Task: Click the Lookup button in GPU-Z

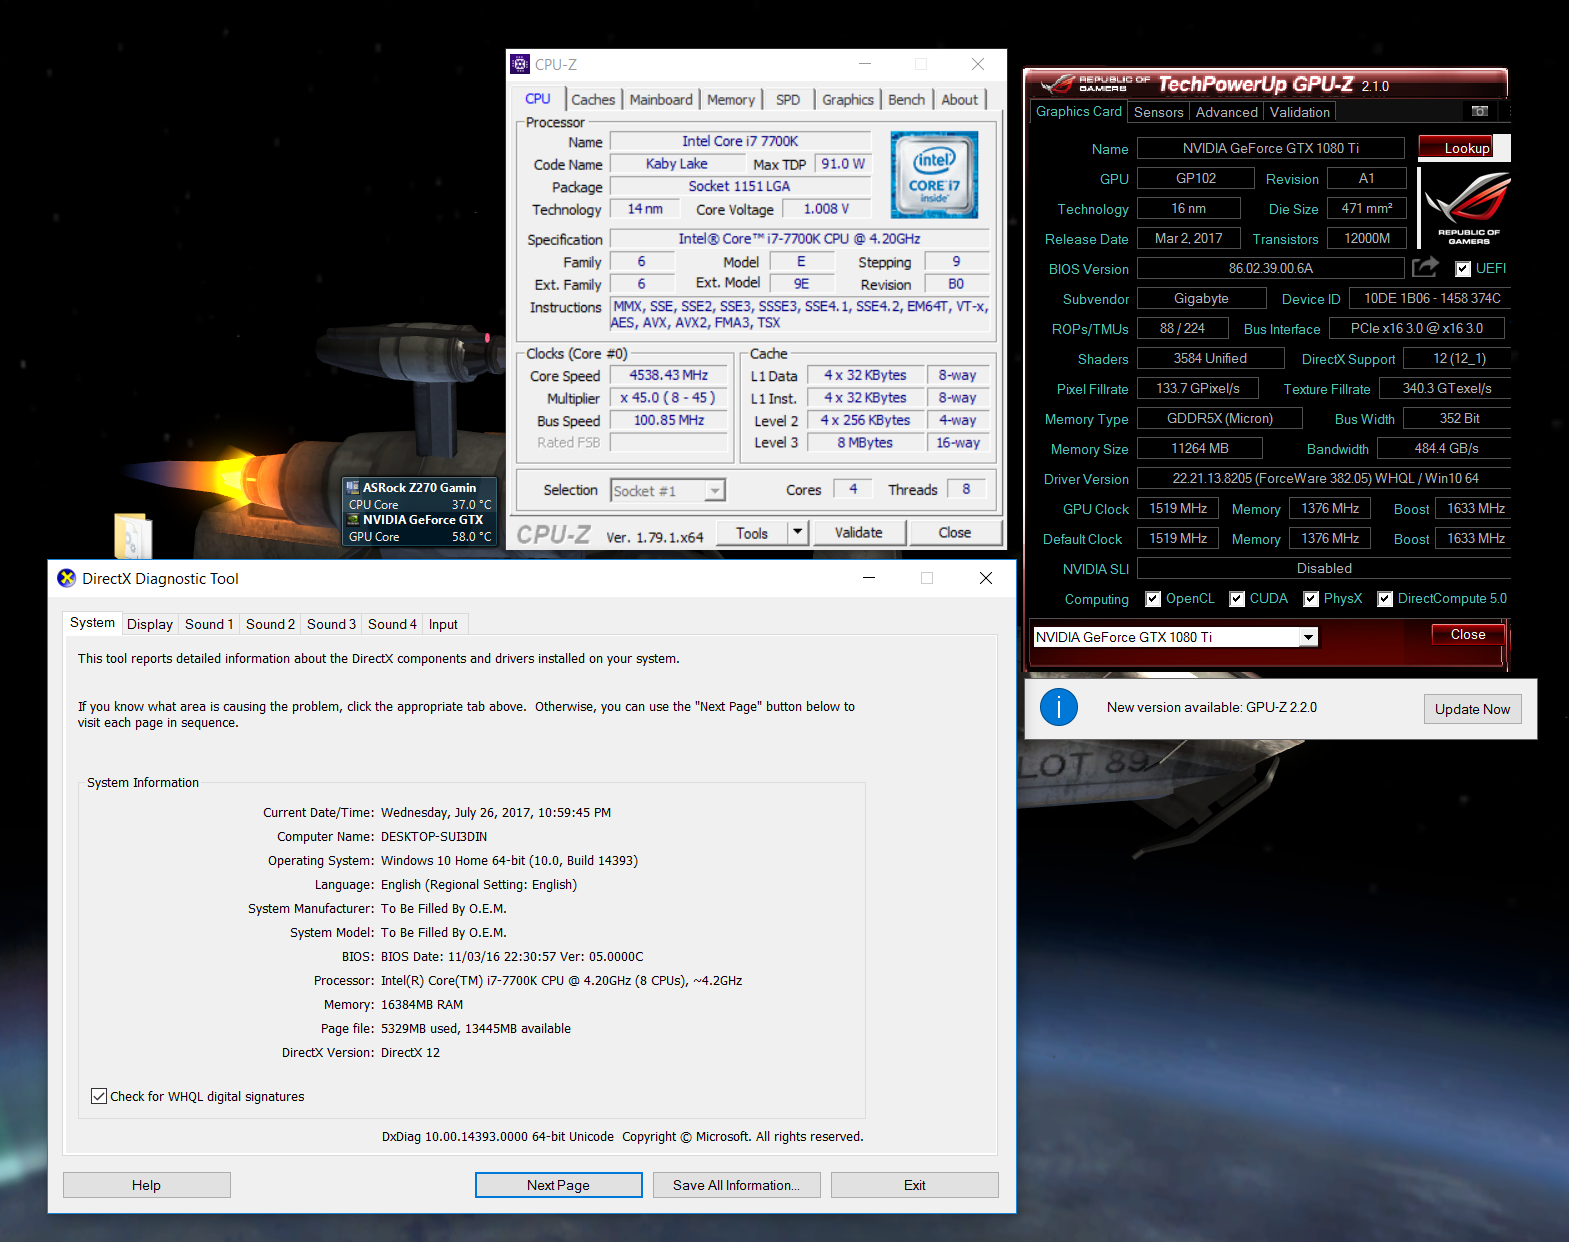Action: 1466,148
